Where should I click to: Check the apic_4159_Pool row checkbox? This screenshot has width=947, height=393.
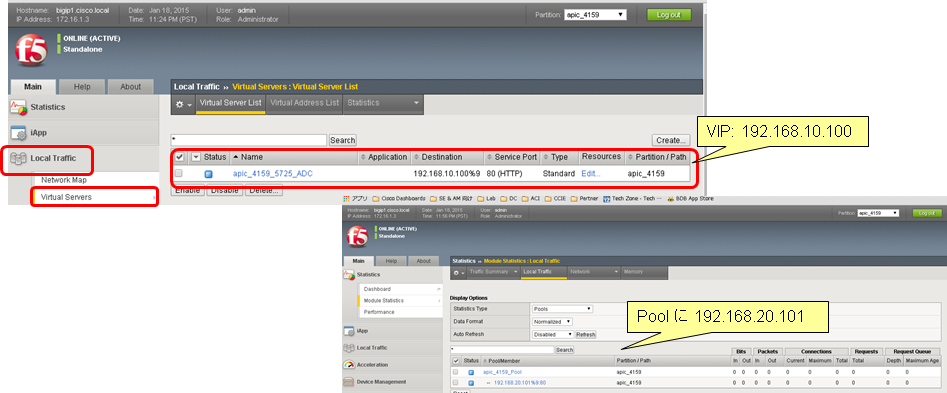click(456, 372)
